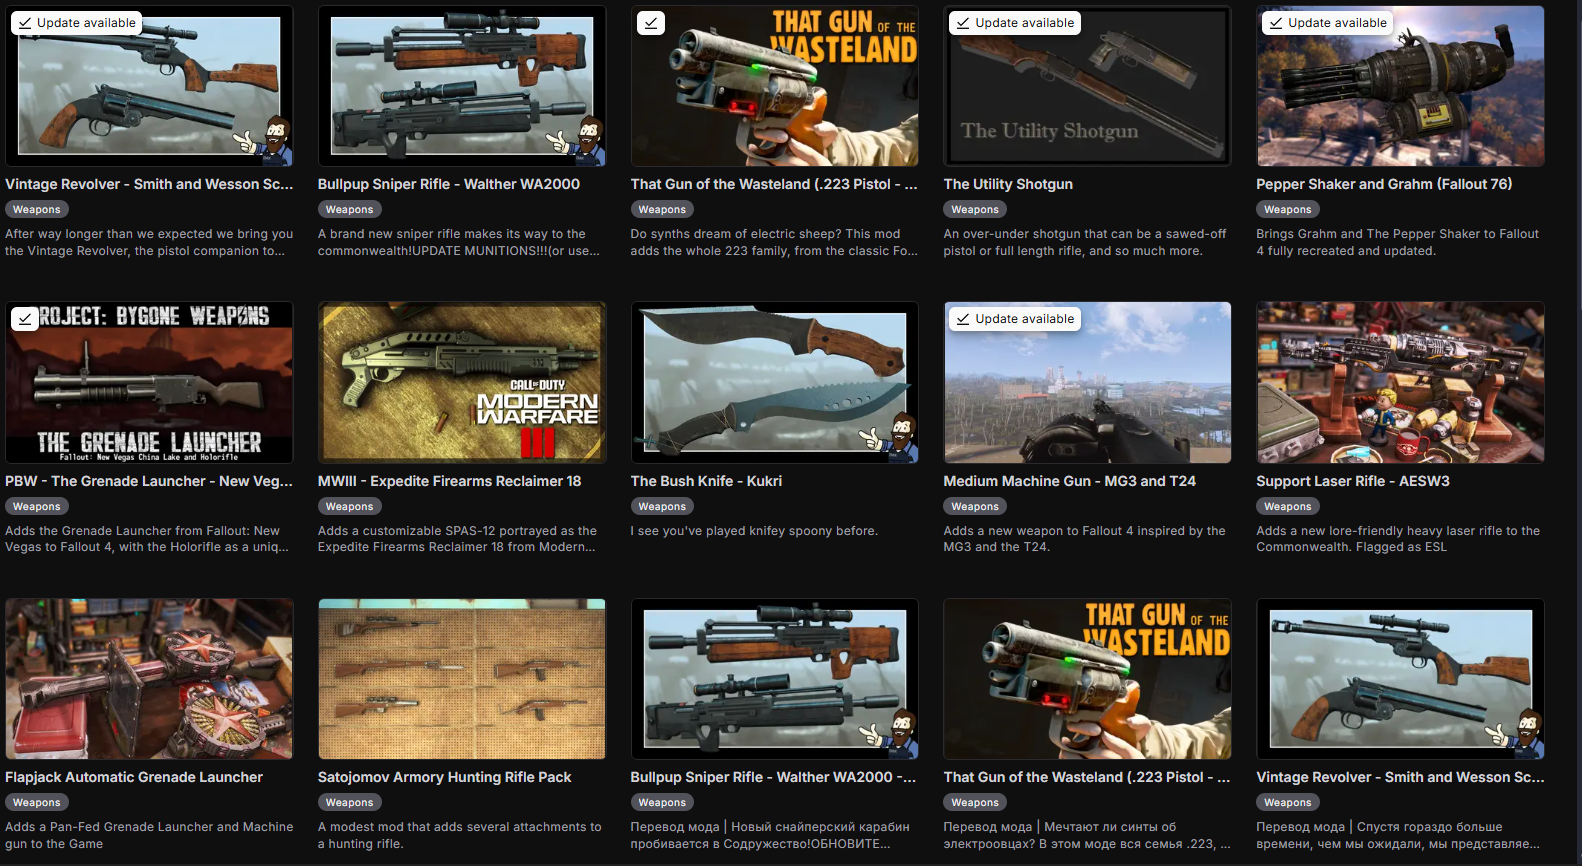1582x866 pixels.
Task: Open the MWIII - Expedite Firearms Reclaimer 18 title
Action: [x=449, y=481]
